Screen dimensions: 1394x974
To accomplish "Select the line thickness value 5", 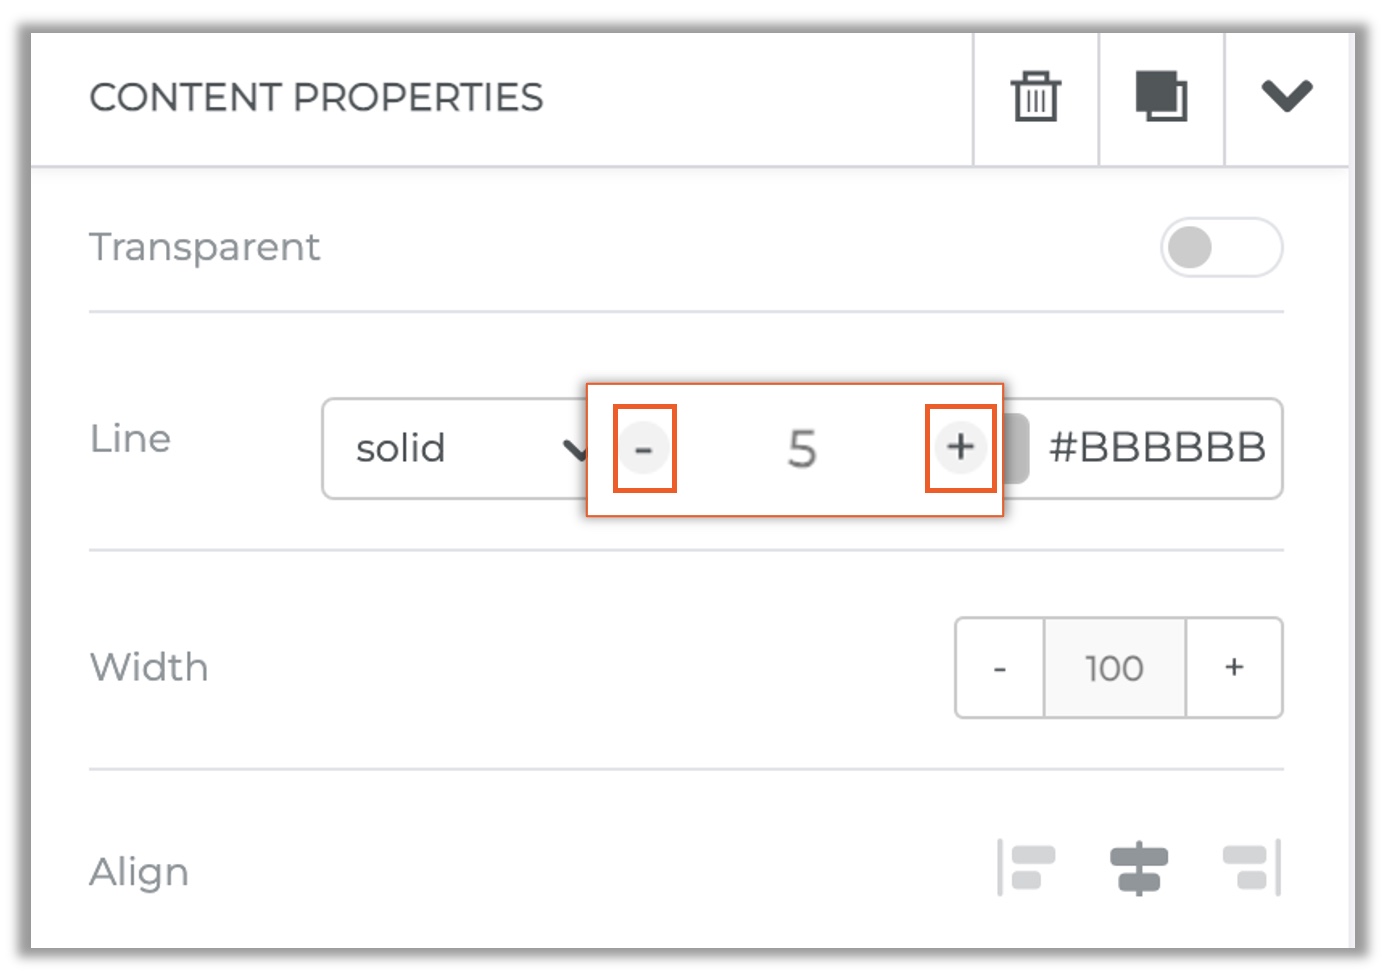I will [802, 448].
